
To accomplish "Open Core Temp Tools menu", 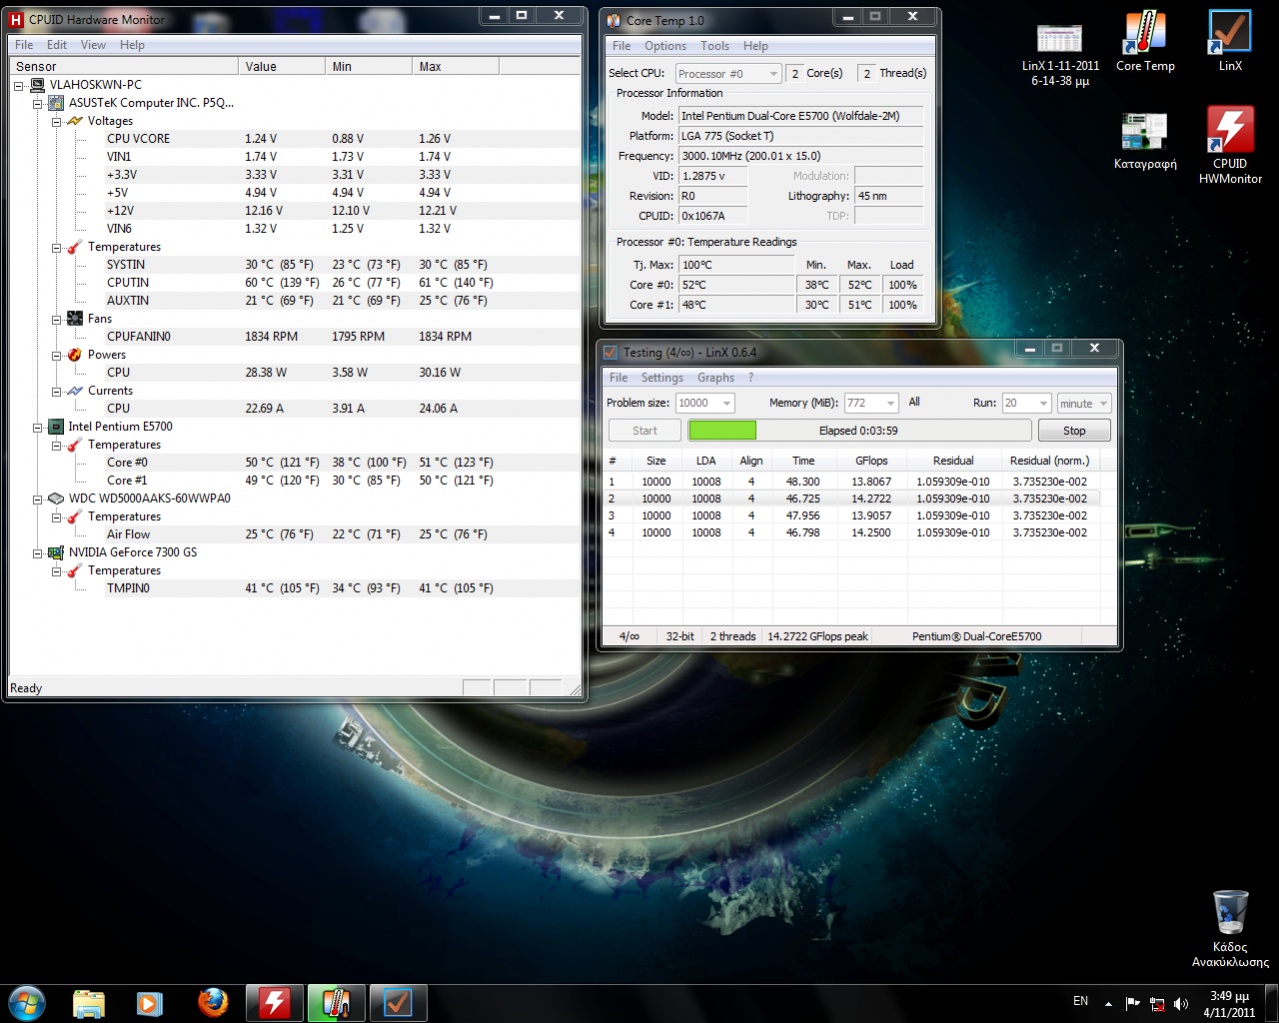I will coord(715,46).
